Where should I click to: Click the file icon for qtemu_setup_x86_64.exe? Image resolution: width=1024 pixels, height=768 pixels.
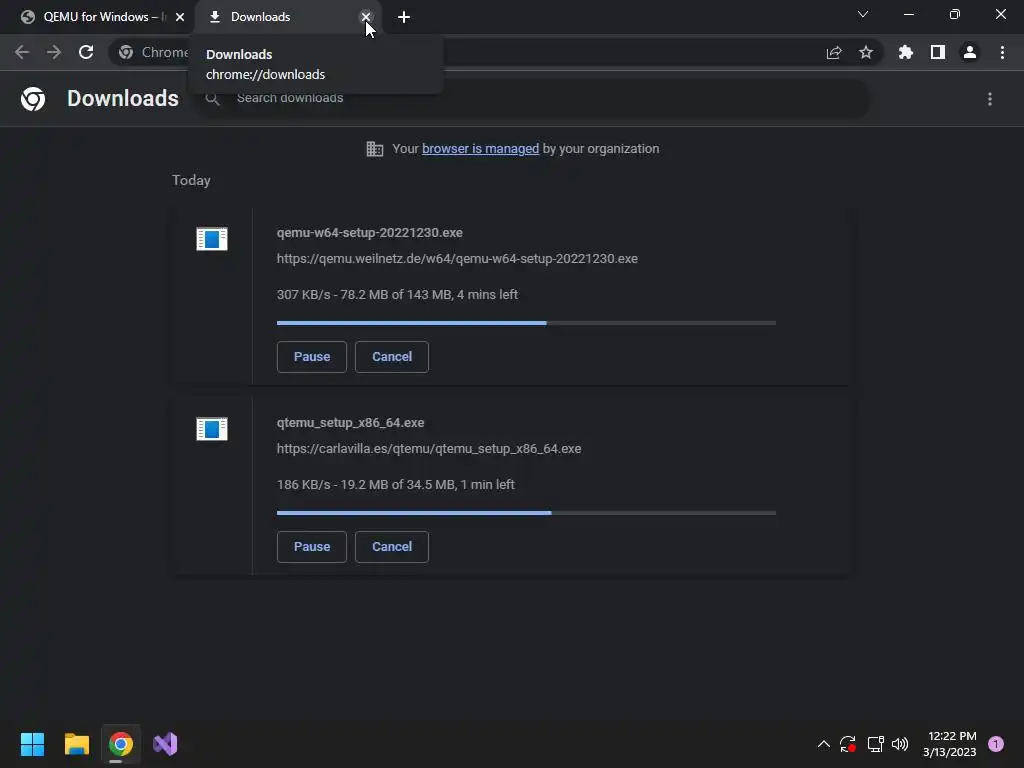[212, 429]
